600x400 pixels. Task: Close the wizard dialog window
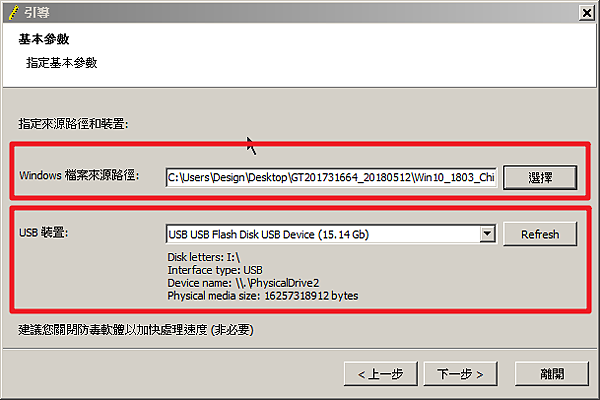(586, 13)
